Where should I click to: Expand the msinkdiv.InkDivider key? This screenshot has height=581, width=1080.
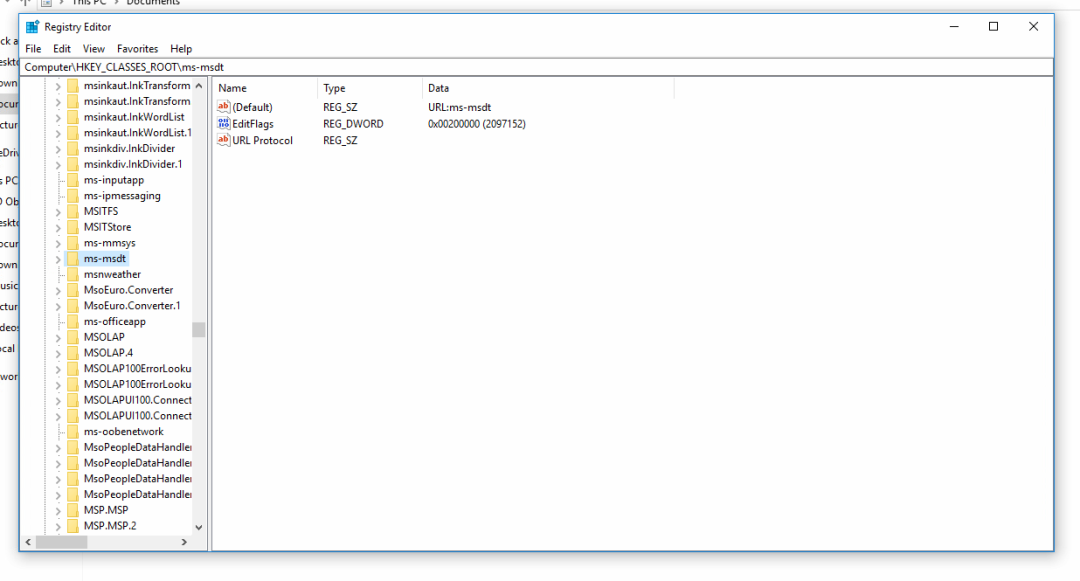tap(58, 149)
